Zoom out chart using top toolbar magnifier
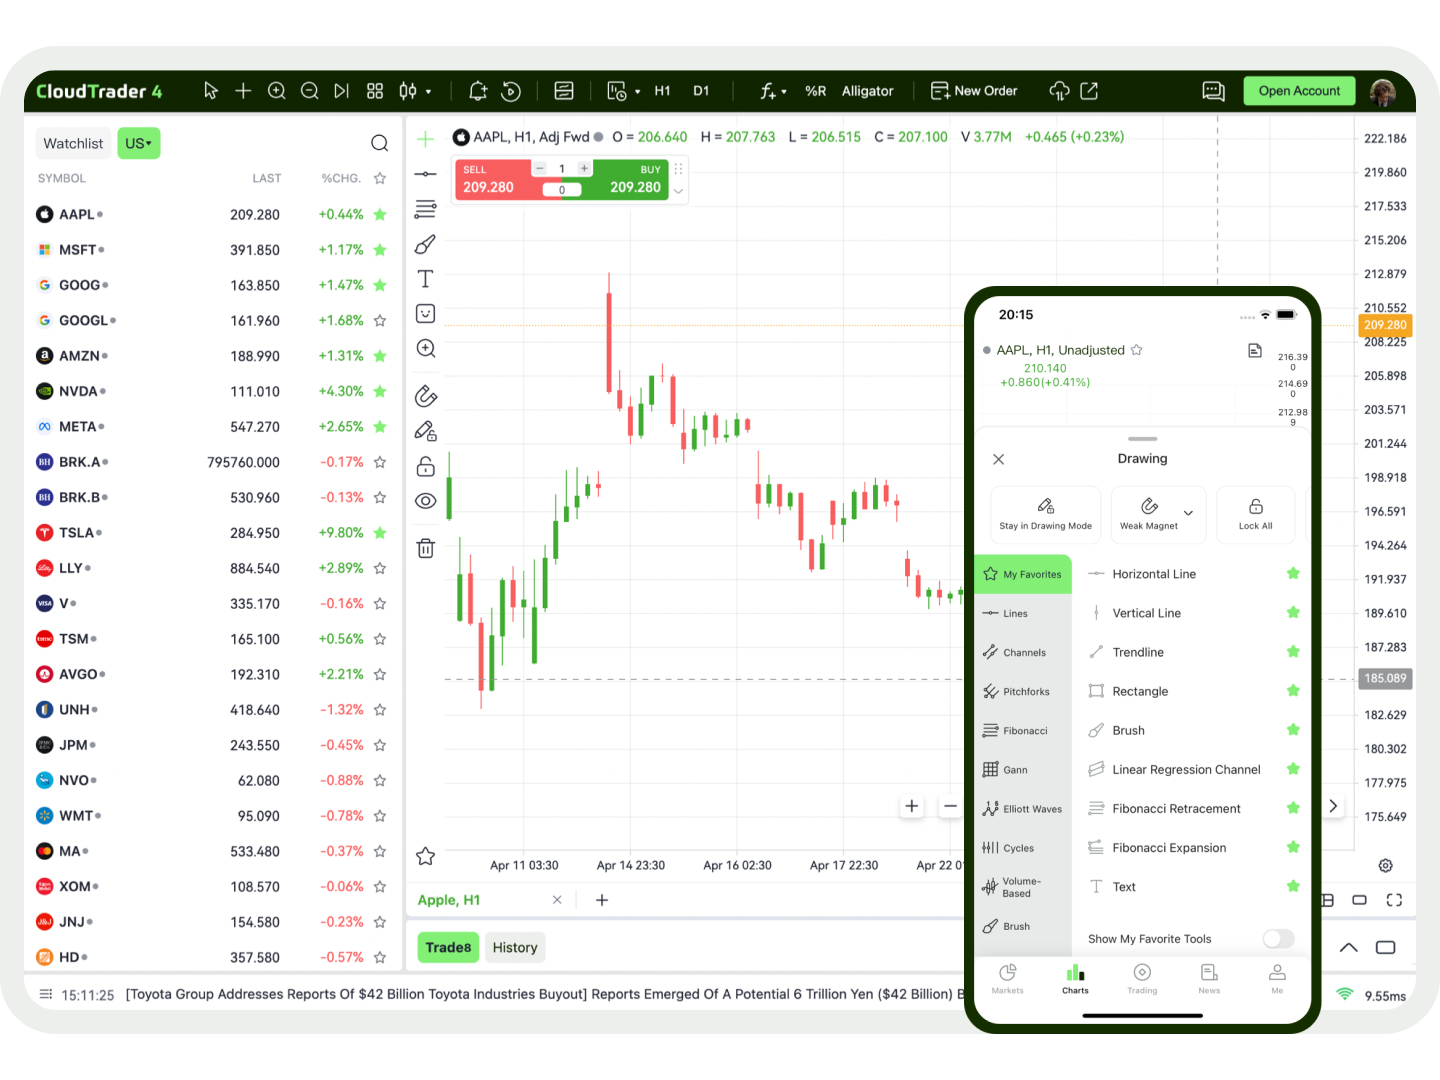This screenshot has width=1440, height=1080. pos(310,91)
